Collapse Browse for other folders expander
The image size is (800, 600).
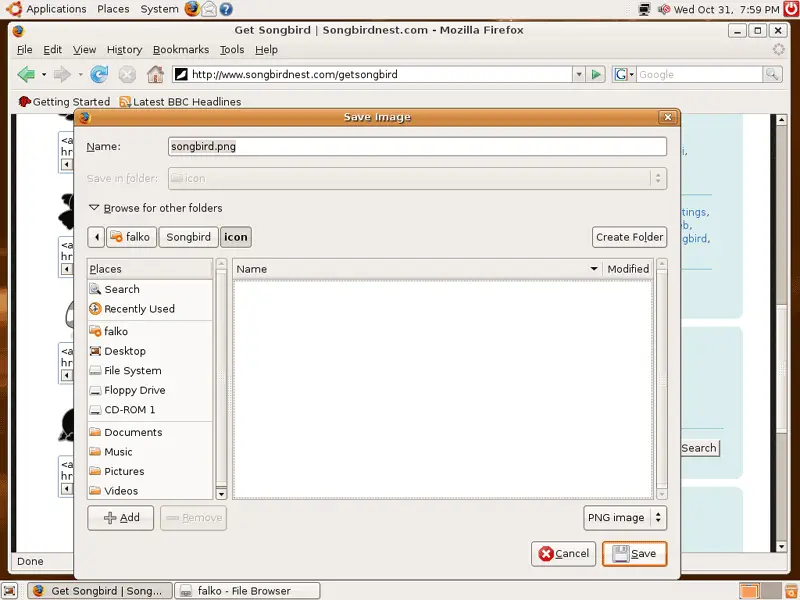[x=94, y=208]
